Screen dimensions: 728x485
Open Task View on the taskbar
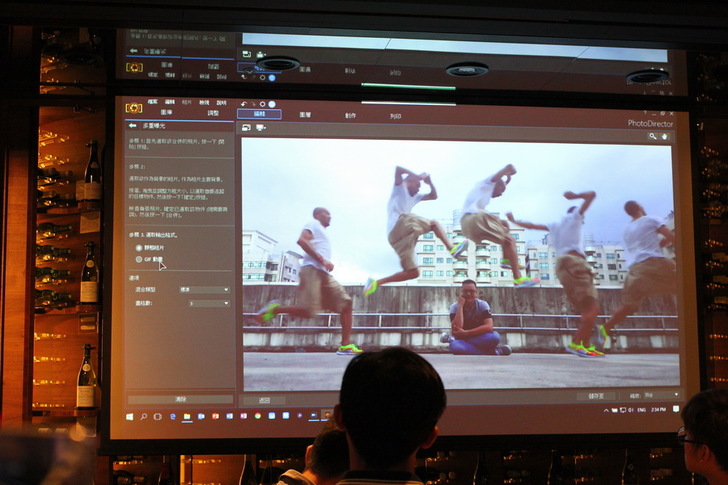coord(157,417)
